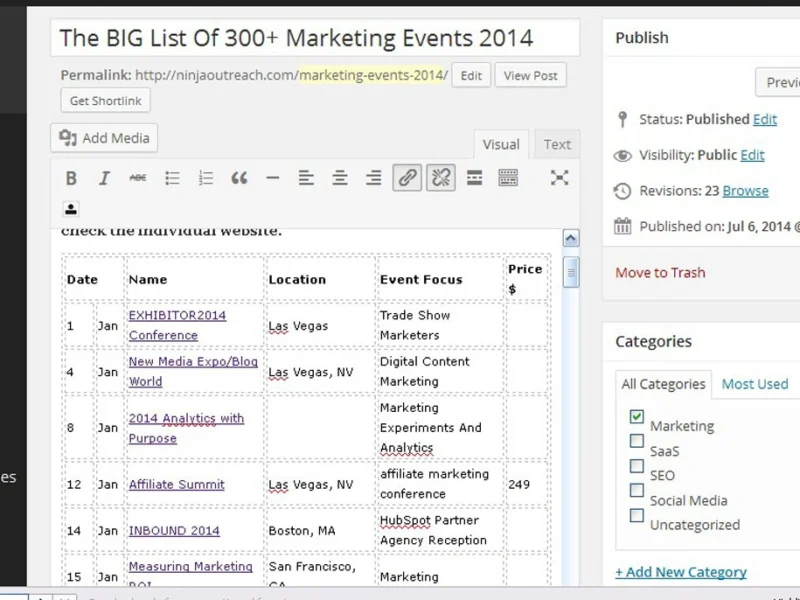Check the Uncategorized category
800x600 pixels.
click(x=637, y=515)
